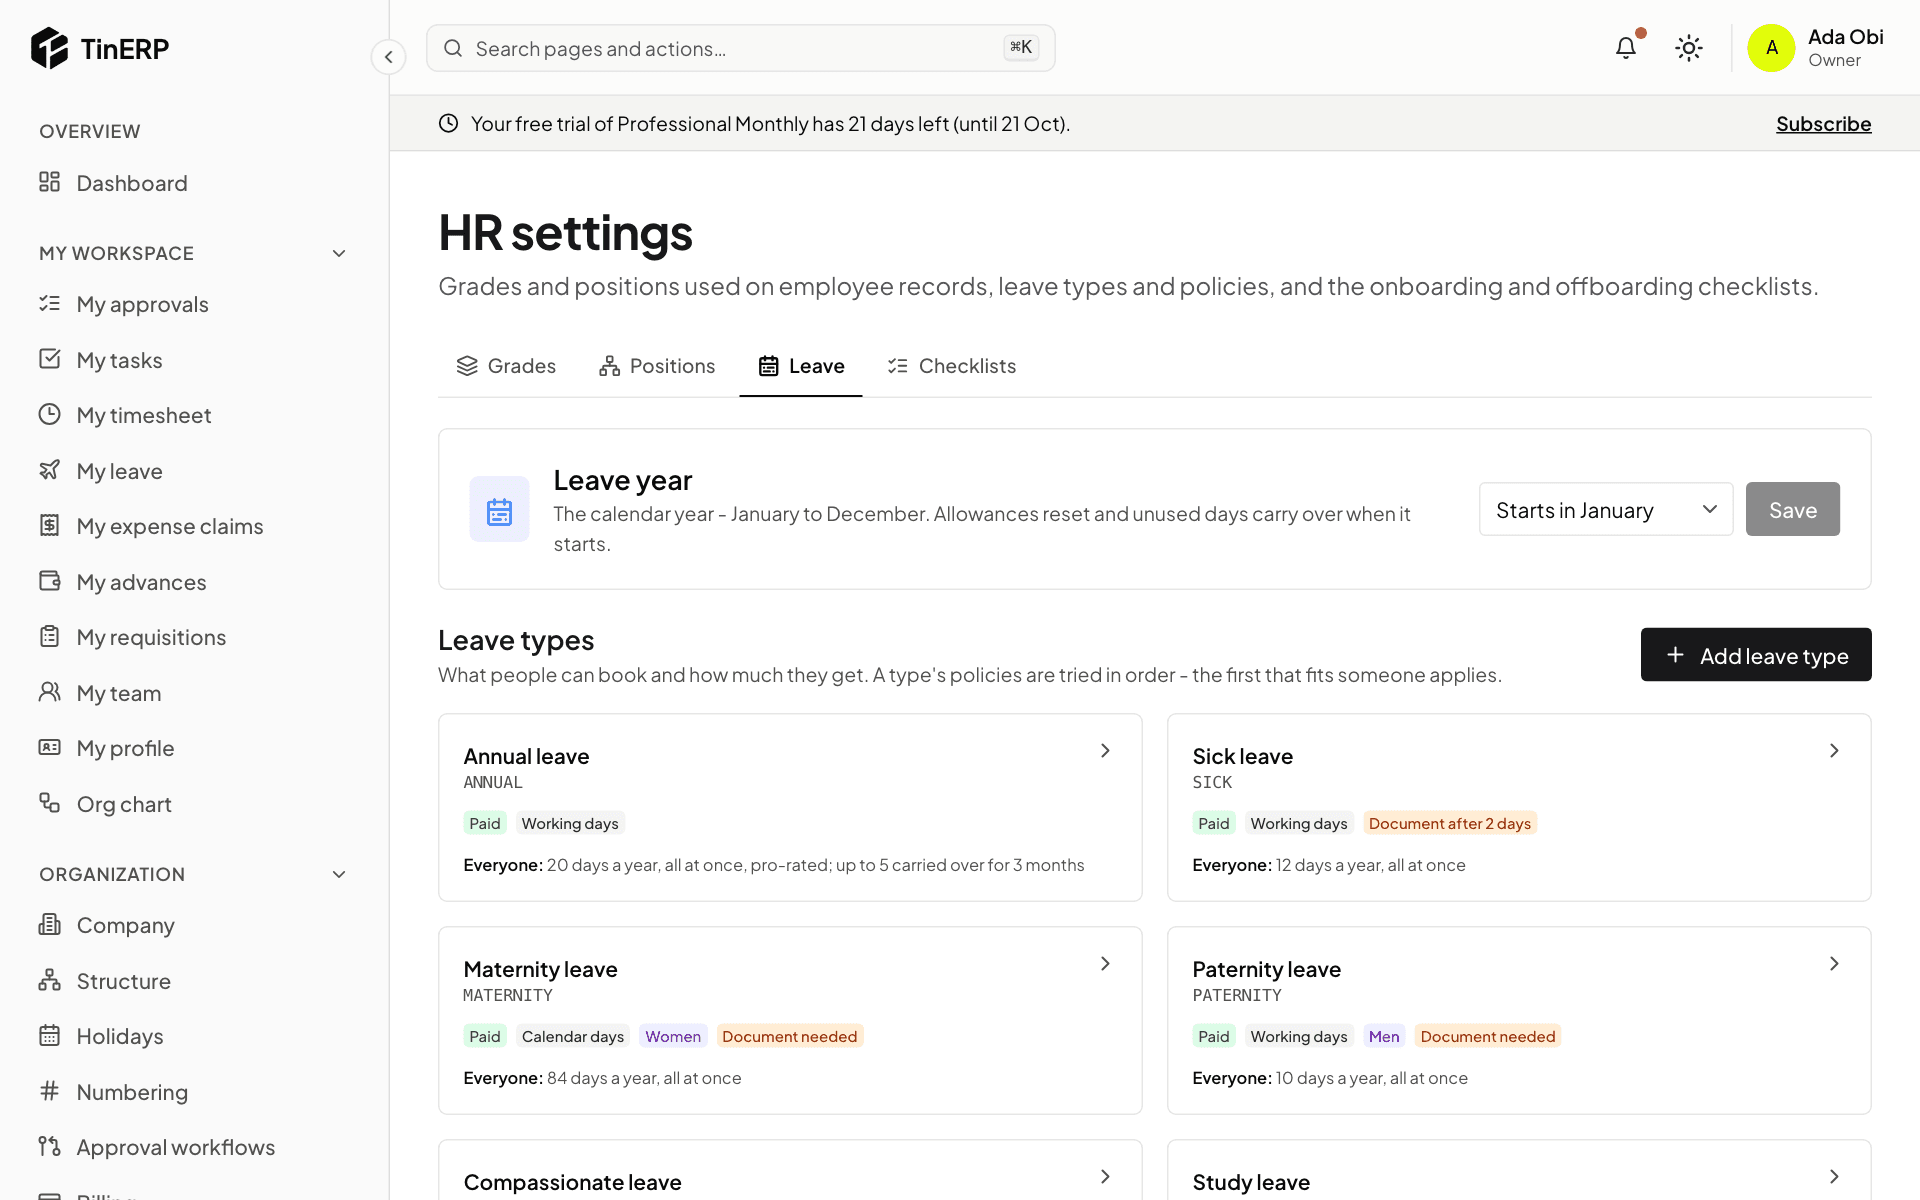Switch to the Positions tab
Screen dimensions: 1920x1200
click(x=657, y=366)
